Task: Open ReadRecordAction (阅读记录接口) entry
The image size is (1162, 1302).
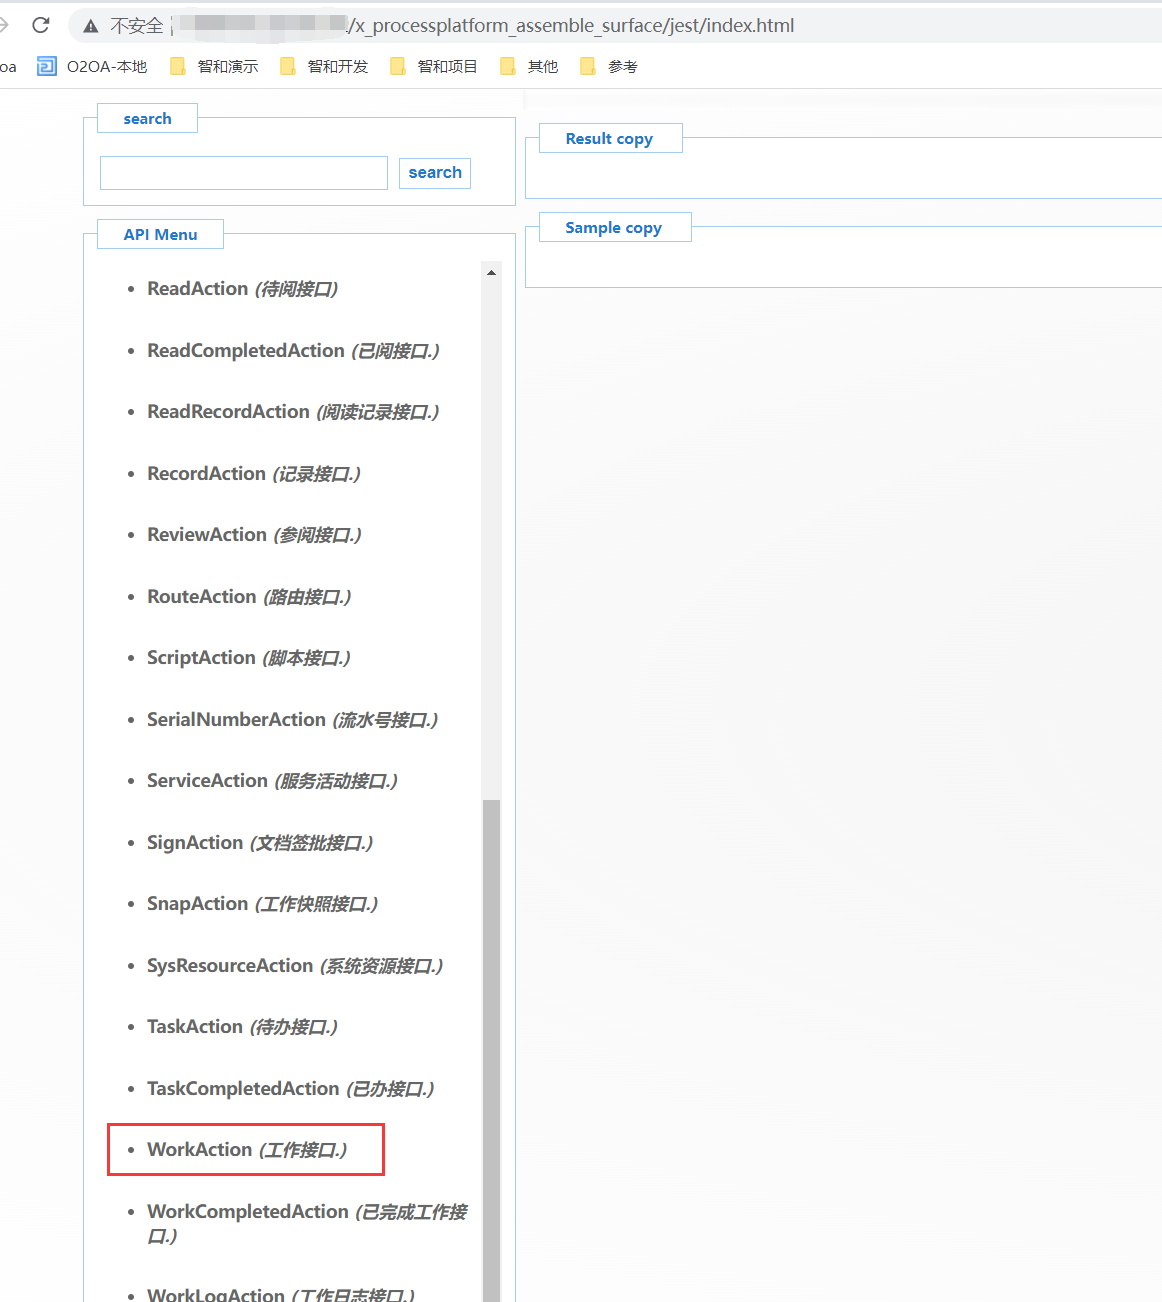Action: pyautogui.click(x=293, y=412)
